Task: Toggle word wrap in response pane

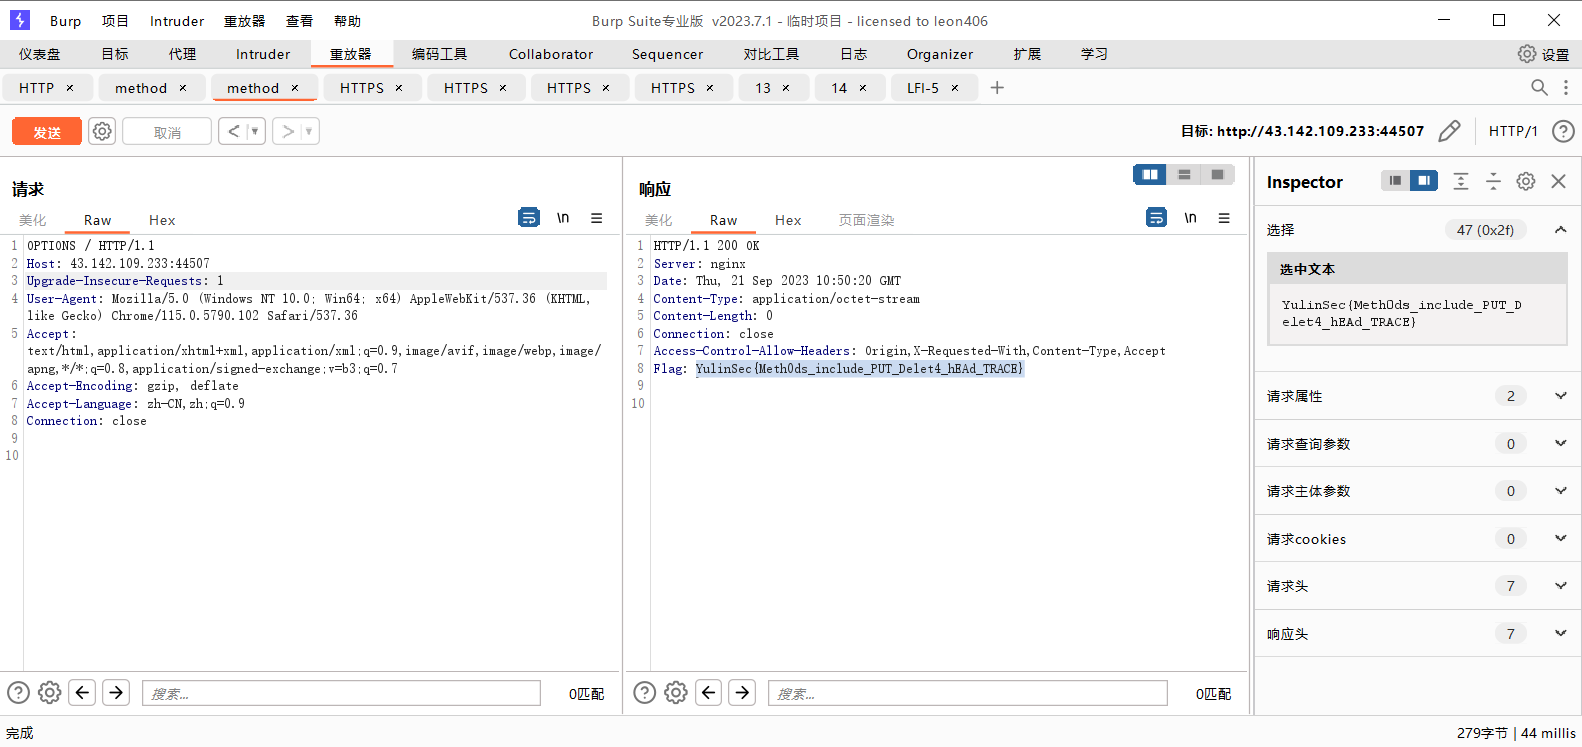Action: (1156, 217)
